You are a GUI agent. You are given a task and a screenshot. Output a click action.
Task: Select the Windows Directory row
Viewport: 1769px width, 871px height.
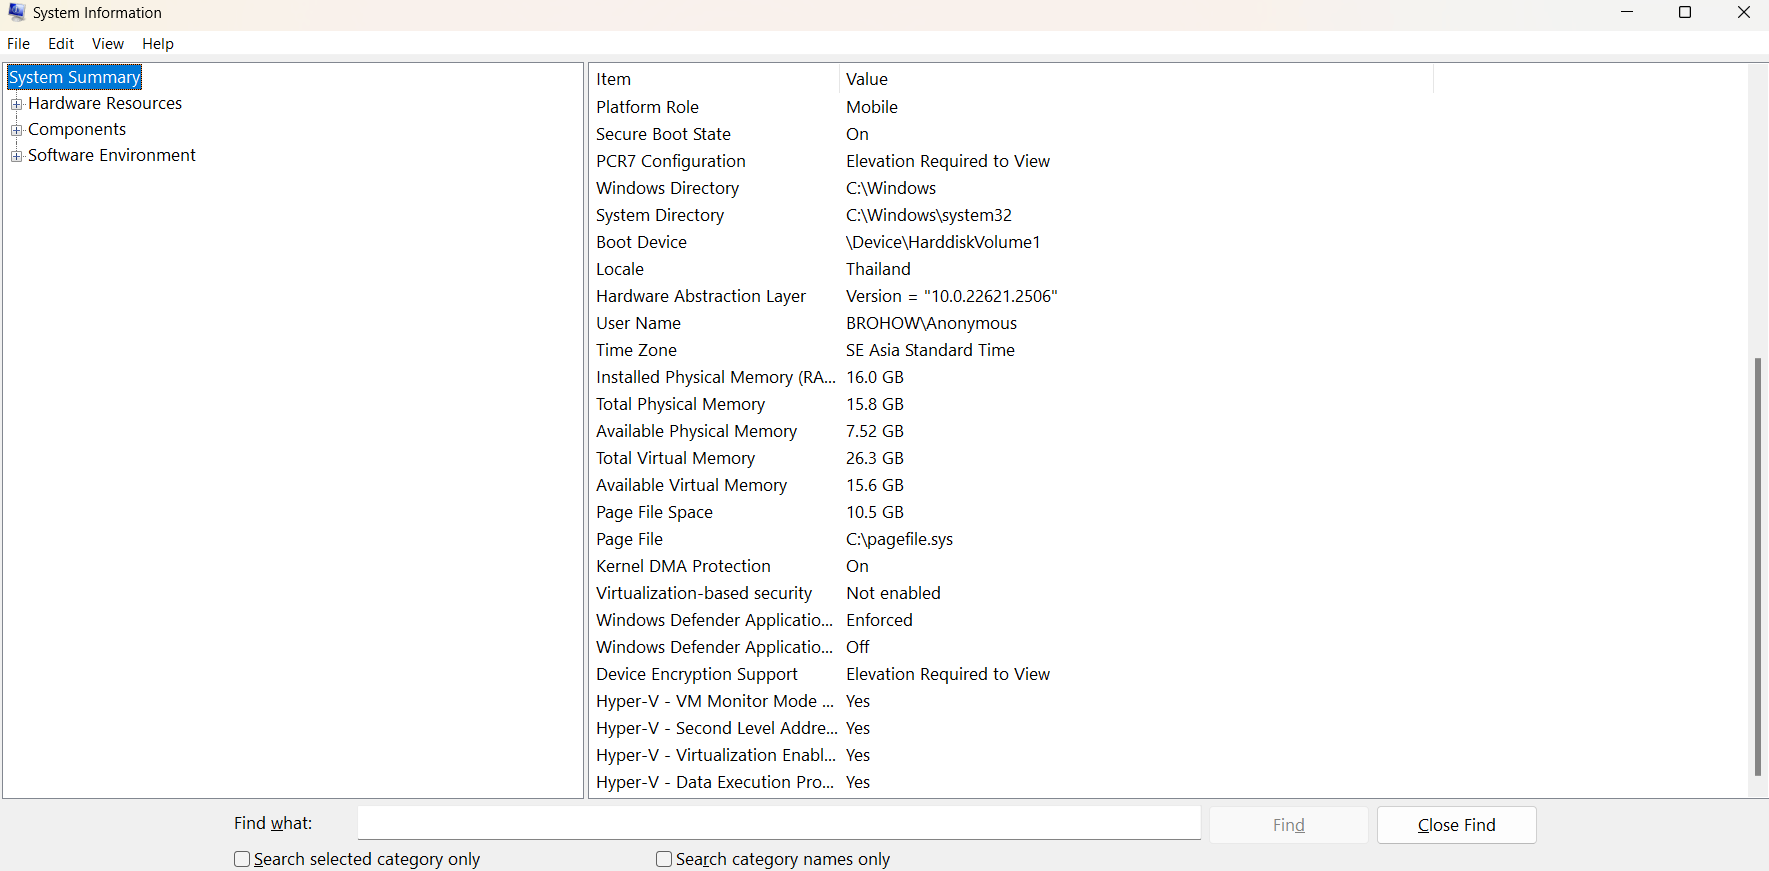tap(1011, 188)
